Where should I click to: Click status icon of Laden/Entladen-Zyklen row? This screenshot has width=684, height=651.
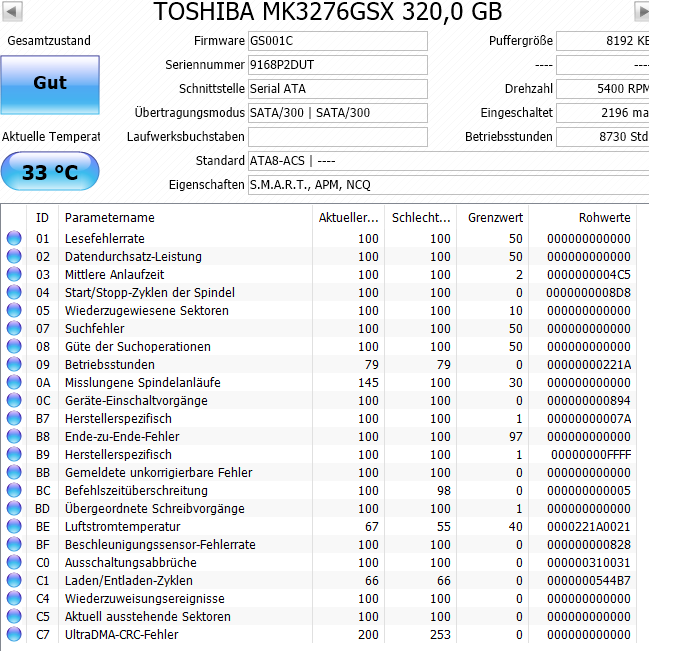pos(14,580)
